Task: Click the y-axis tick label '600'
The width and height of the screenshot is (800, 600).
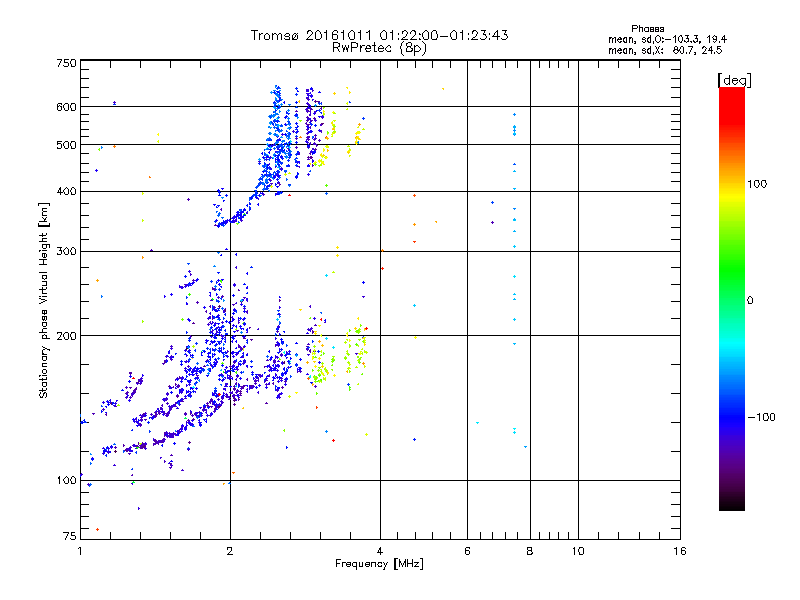Action: (x=66, y=107)
